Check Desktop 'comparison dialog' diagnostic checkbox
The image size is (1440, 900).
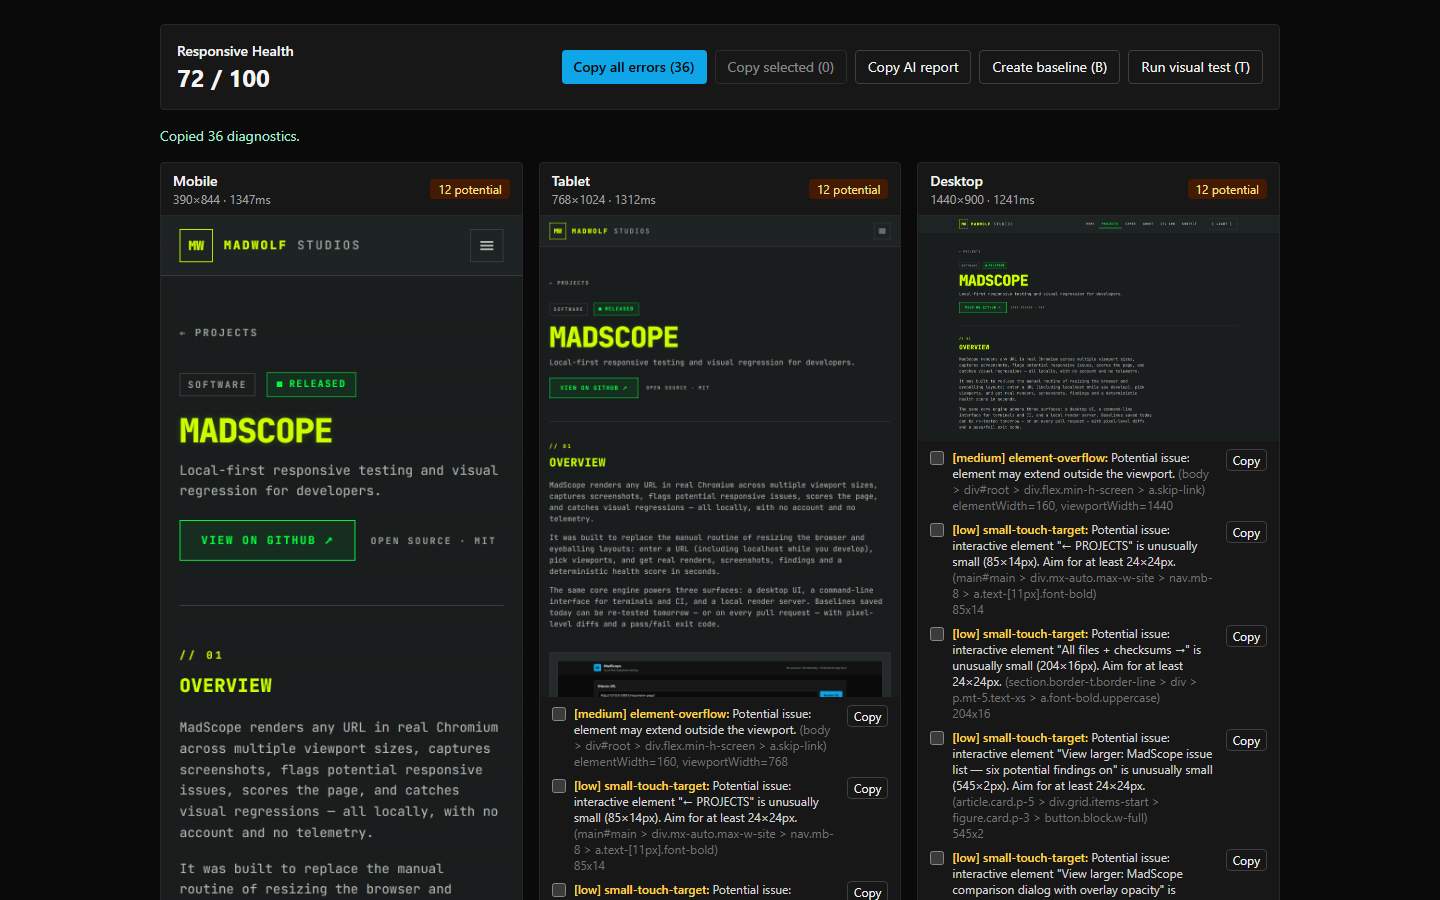[937, 858]
